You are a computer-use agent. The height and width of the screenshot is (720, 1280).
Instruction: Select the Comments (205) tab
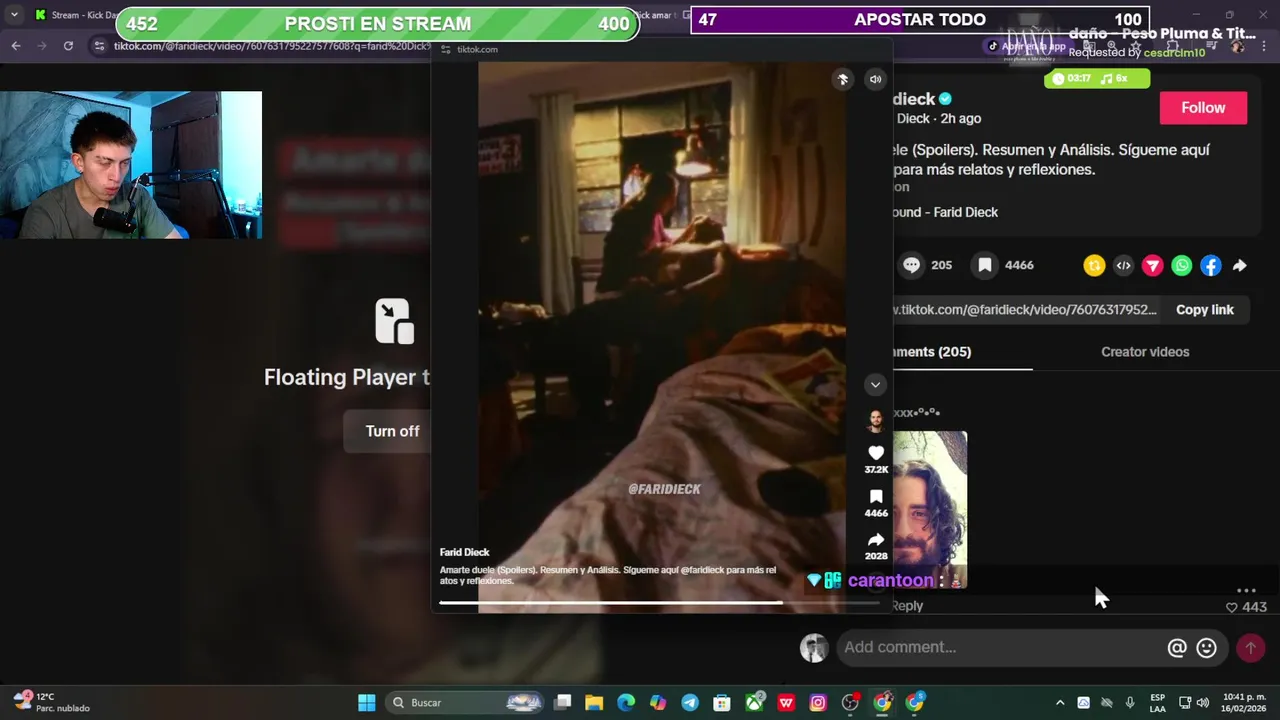[x=930, y=352]
